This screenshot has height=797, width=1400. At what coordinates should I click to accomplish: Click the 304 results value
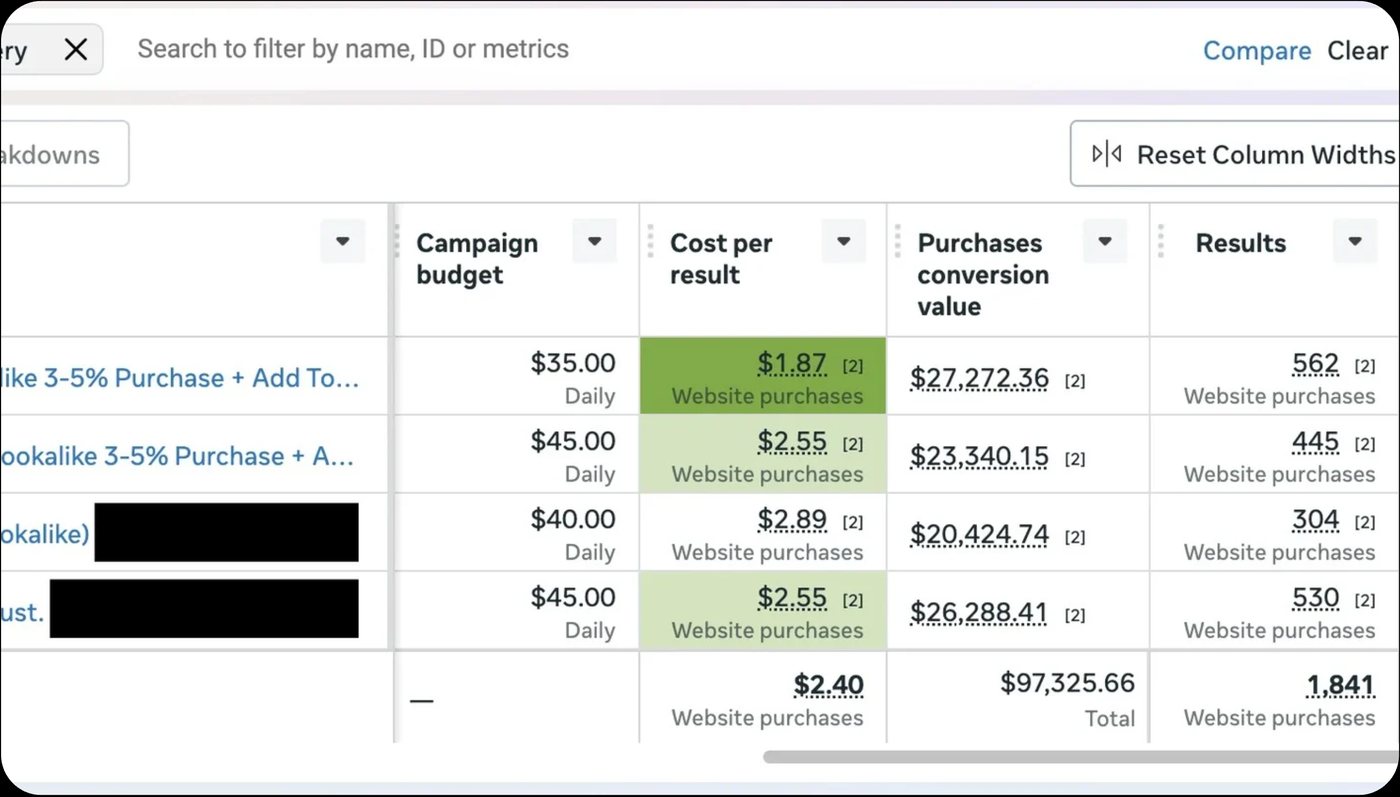1315,520
